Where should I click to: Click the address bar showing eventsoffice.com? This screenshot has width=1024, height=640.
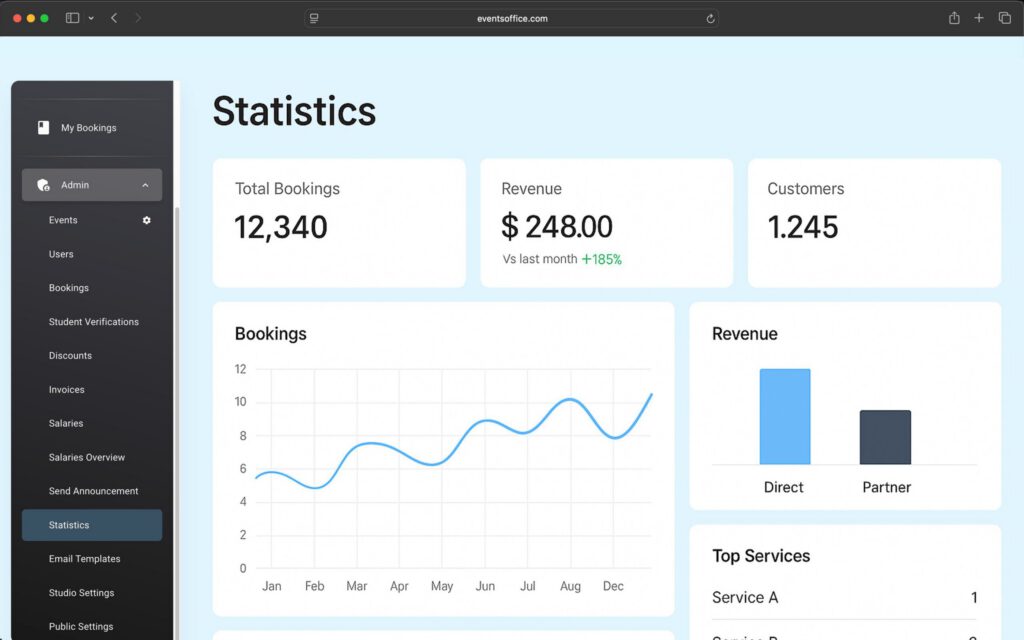tap(512, 17)
